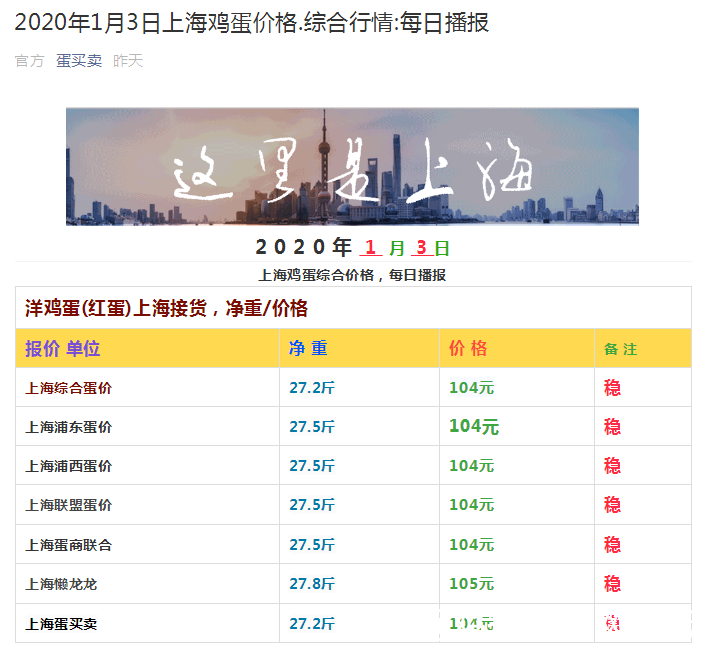Click the 2020年1月3日 date heading below banner
This screenshot has height=649, width=702.
click(x=352, y=247)
